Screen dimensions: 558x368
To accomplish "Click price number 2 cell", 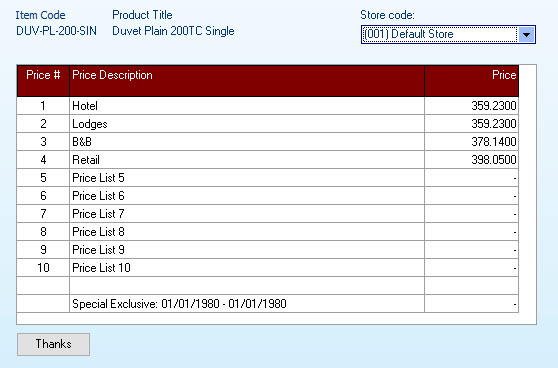I will [43, 124].
